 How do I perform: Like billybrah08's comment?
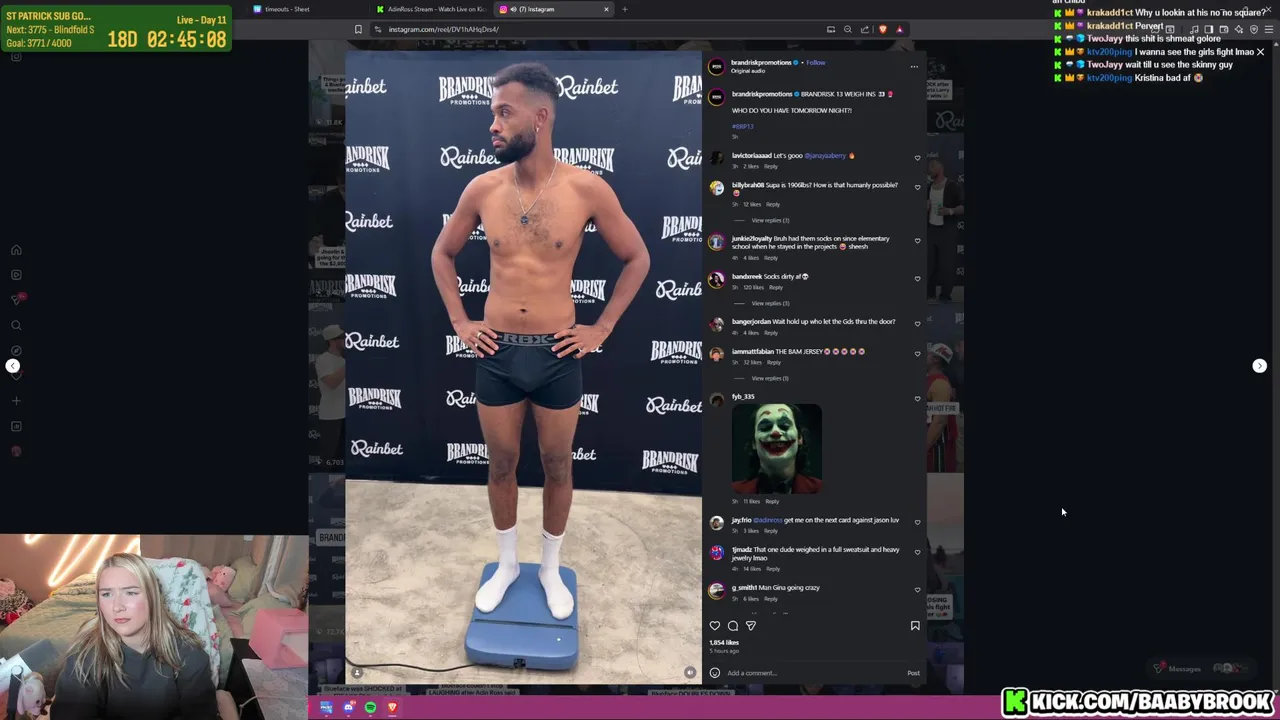(917, 187)
